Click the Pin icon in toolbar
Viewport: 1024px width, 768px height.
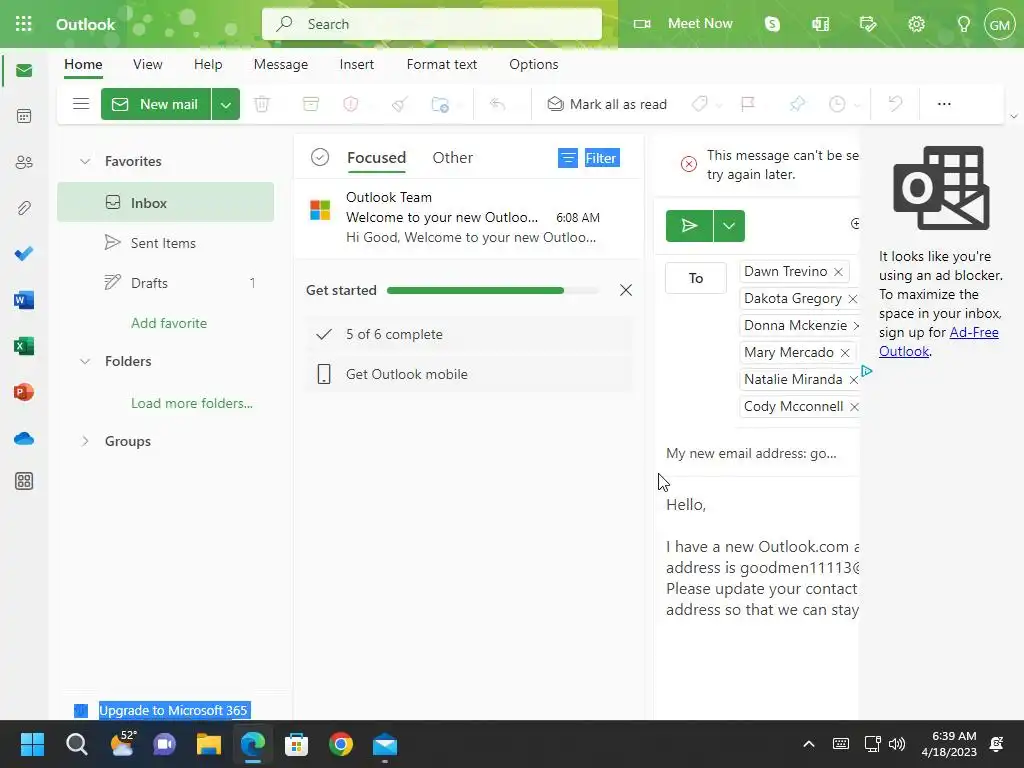(x=797, y=104)
